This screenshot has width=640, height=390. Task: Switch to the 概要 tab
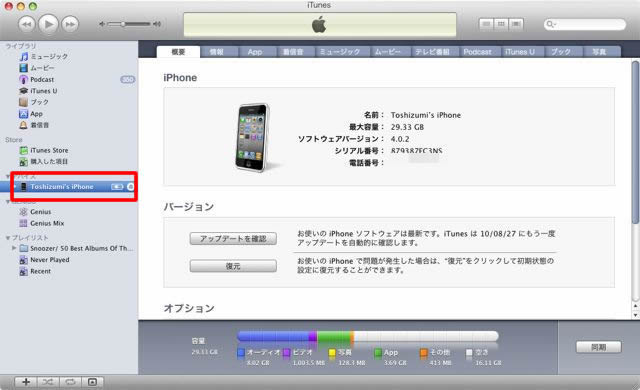[178, 52]
